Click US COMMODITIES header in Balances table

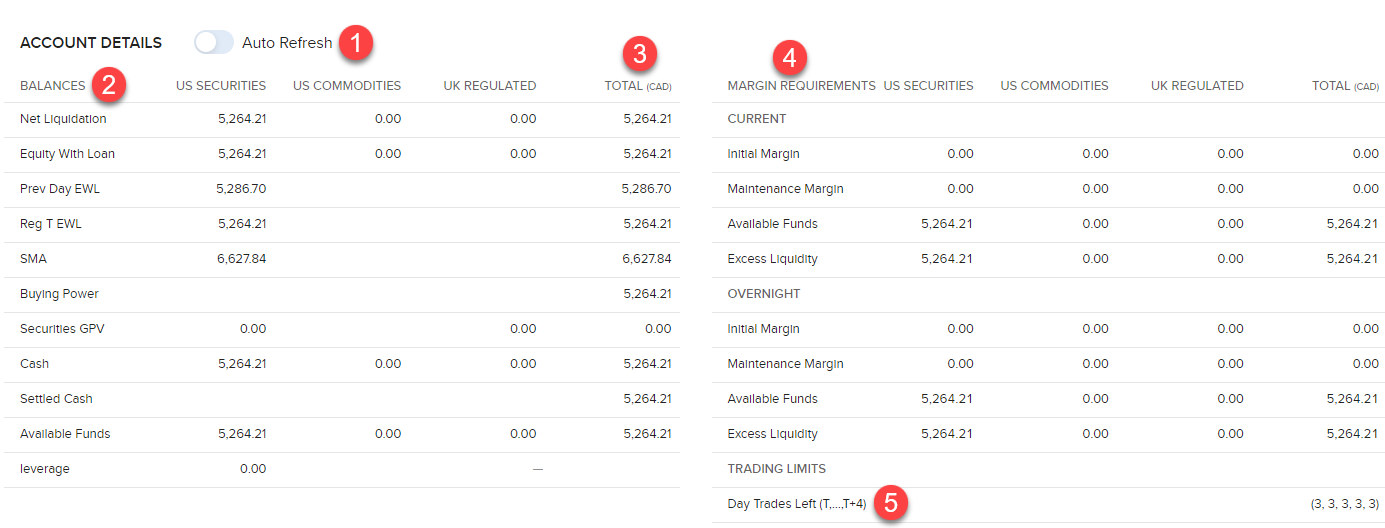coord(347,86)
